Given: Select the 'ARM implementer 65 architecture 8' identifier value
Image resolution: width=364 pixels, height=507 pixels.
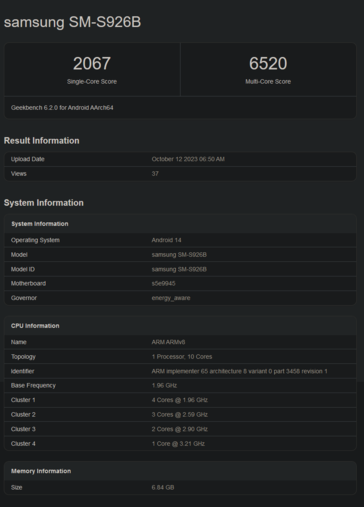Looking at the screenshot, I should coord(239,371).
